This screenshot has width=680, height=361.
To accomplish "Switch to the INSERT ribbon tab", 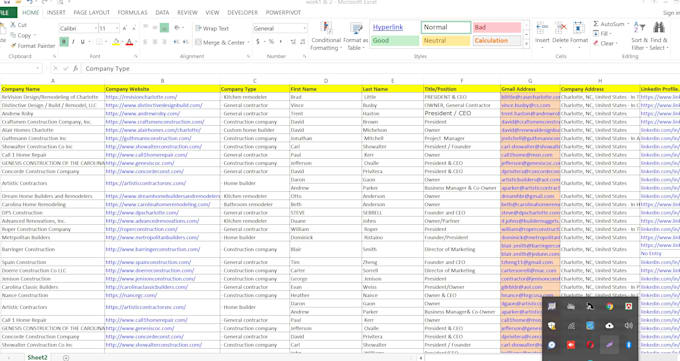I will click(56, 13).
